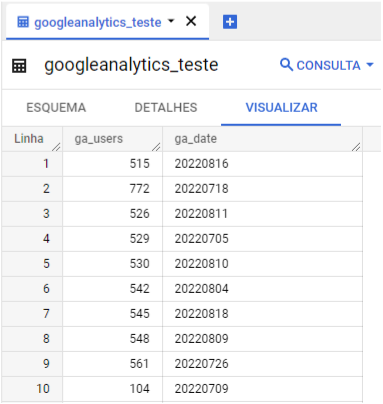This screenshot has width=383, height=404.
Task: Select date cell 20220726
Action: 263,364
